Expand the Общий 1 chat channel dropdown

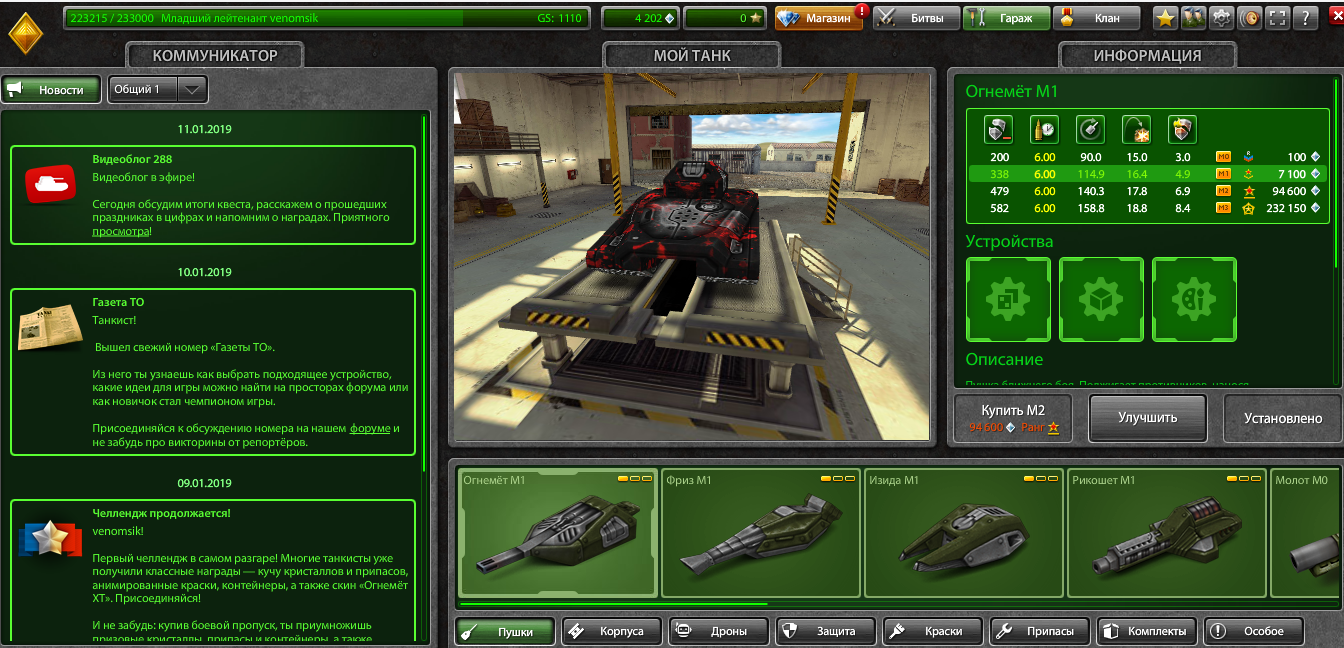coord(158,89)
